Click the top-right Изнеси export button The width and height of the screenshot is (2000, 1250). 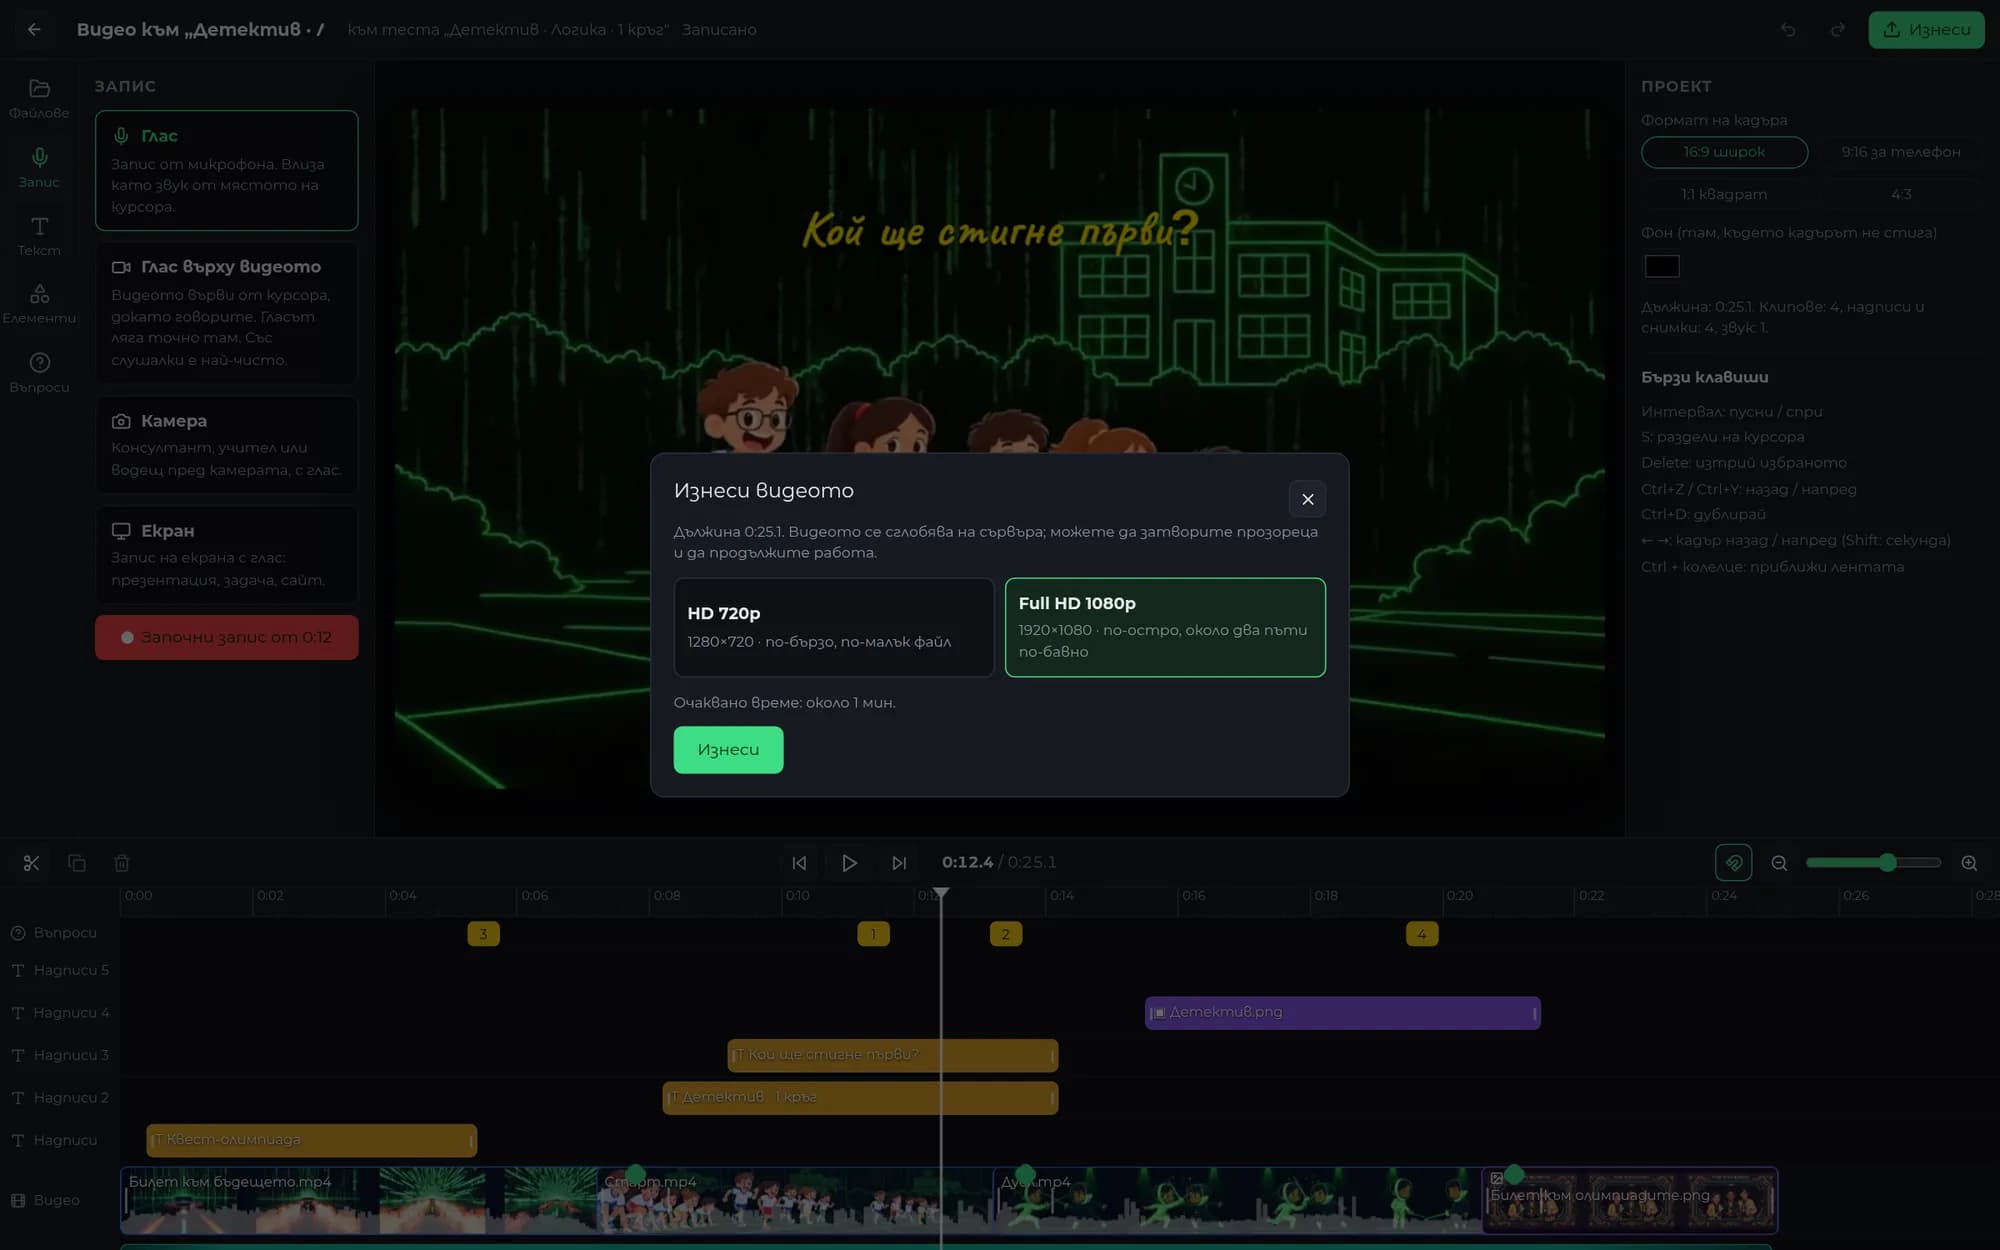[1926, 30]
